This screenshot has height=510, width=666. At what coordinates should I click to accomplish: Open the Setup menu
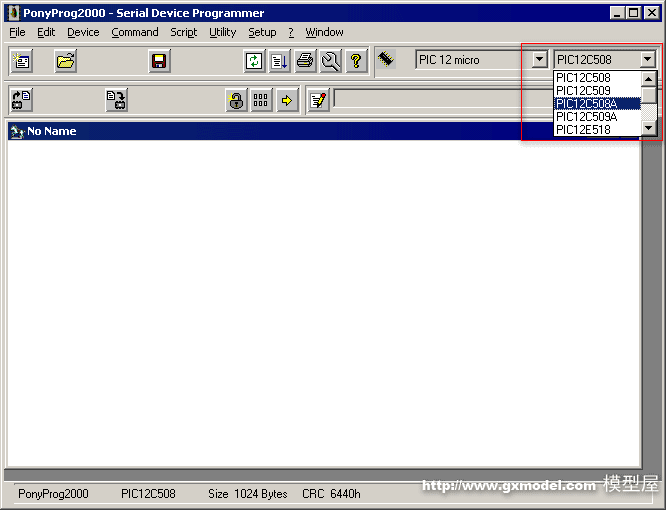tap(262, 32)
